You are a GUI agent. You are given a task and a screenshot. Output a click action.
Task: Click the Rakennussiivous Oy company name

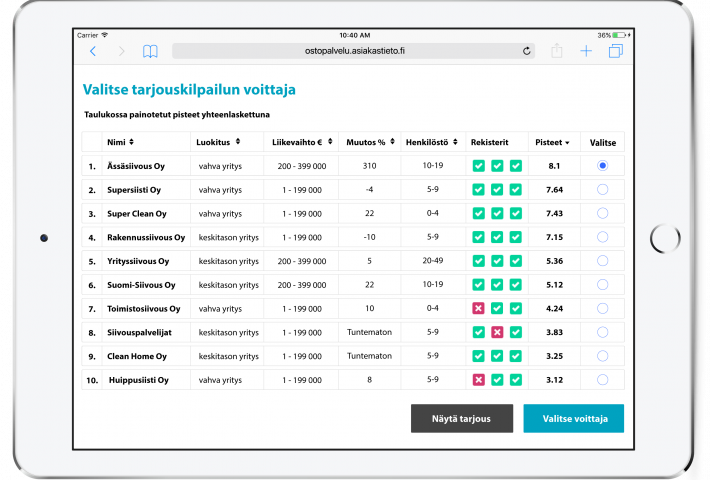[x=146, y=237]
